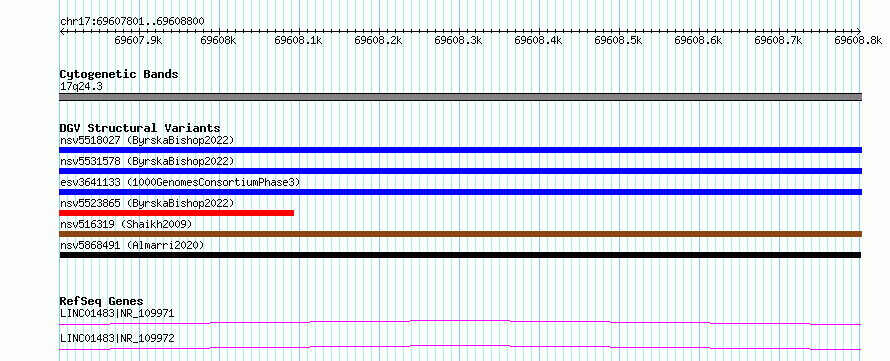Click the 69608.2k ruler tick label

click(x=379, y=40)
